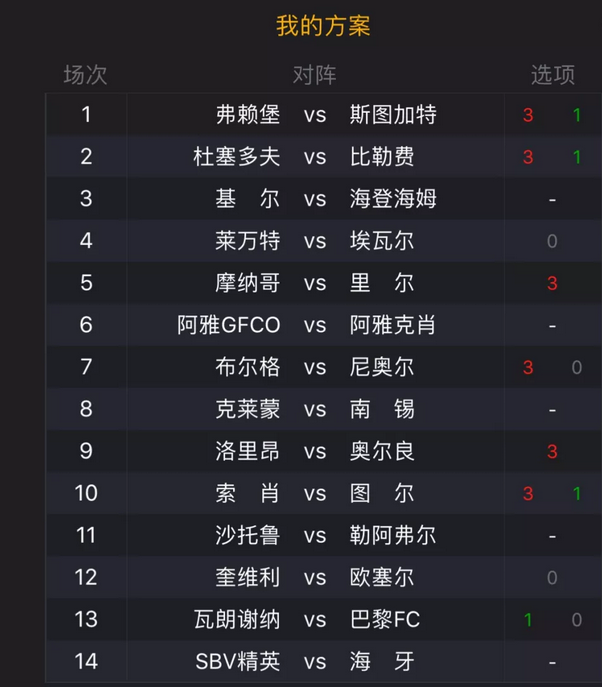The height and width of the screenshot is (687, 602).
Task: Select red option 3 for match 1
Action: pyautogui.click(x=528, y=115)
